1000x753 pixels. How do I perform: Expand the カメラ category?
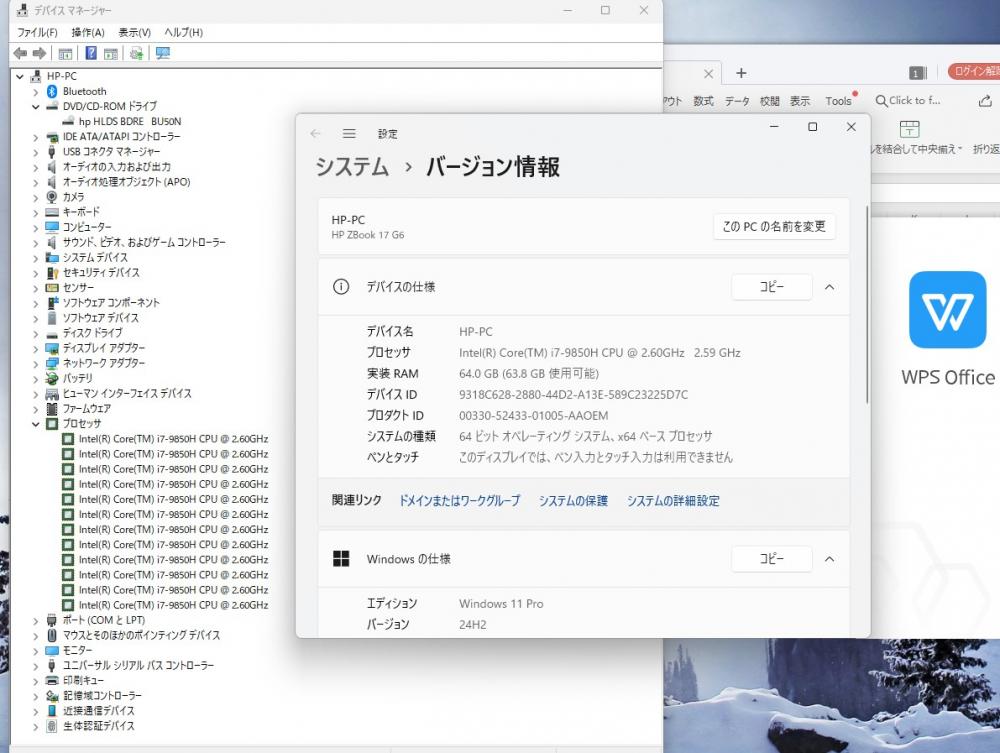tap(36, 198)
